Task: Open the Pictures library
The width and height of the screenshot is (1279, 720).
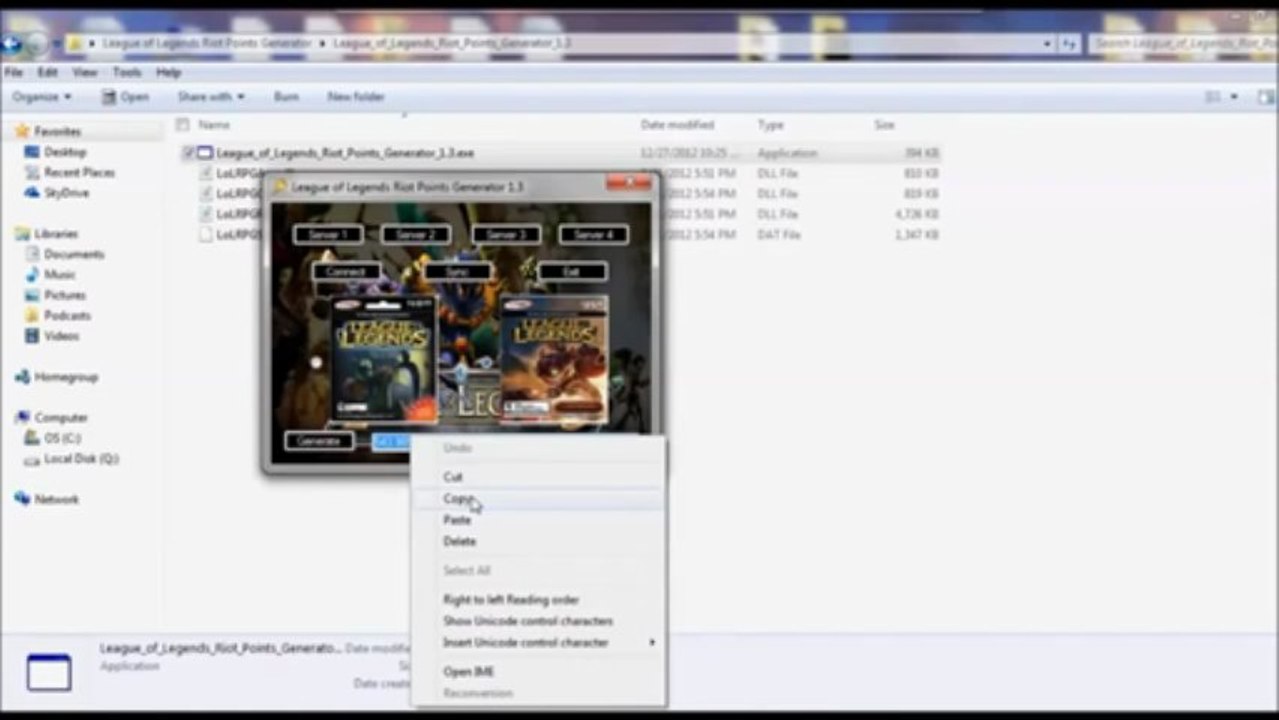Action: [x=64, y=295]
